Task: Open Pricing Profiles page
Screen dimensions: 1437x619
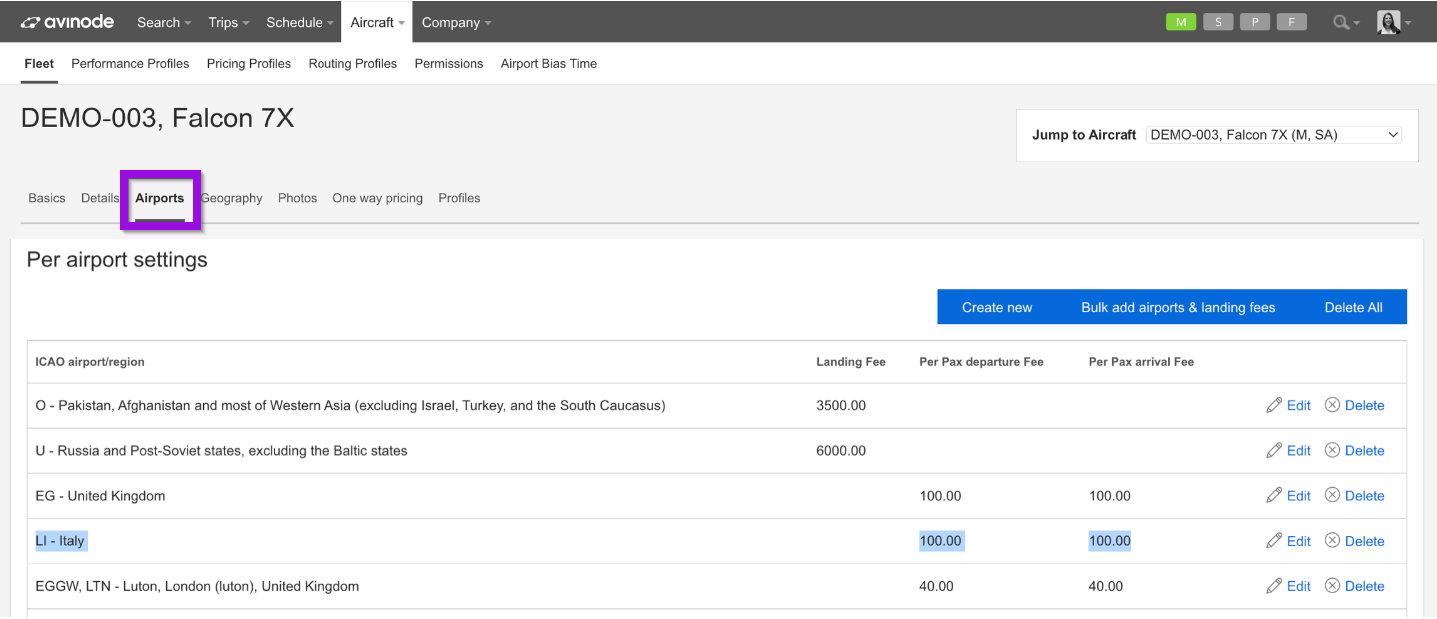Action: click(x=249, y=63)
